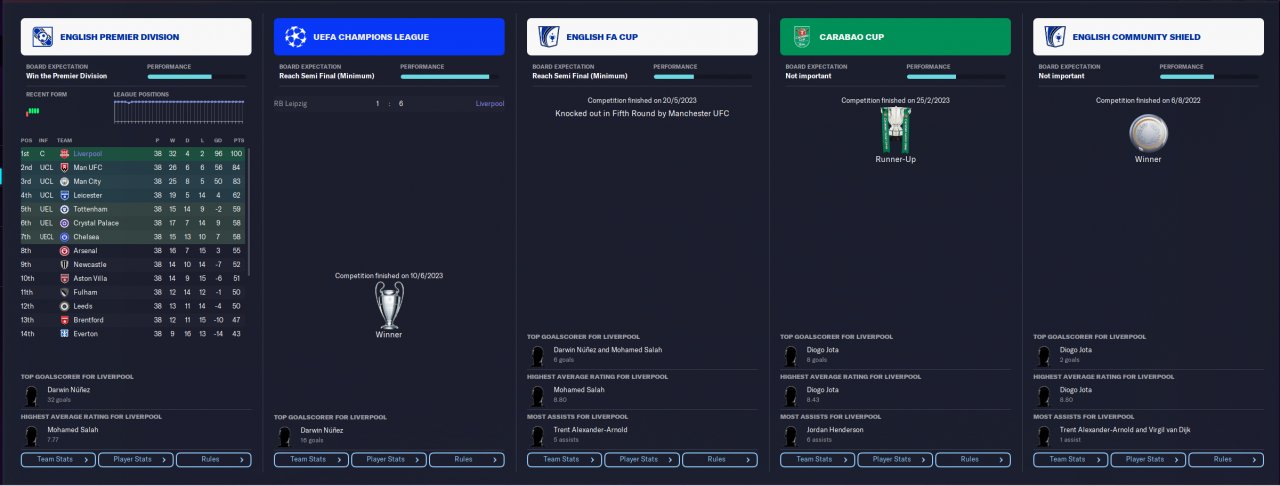Open Player Stats for Carabao Cup

click(x=895, y=460)
